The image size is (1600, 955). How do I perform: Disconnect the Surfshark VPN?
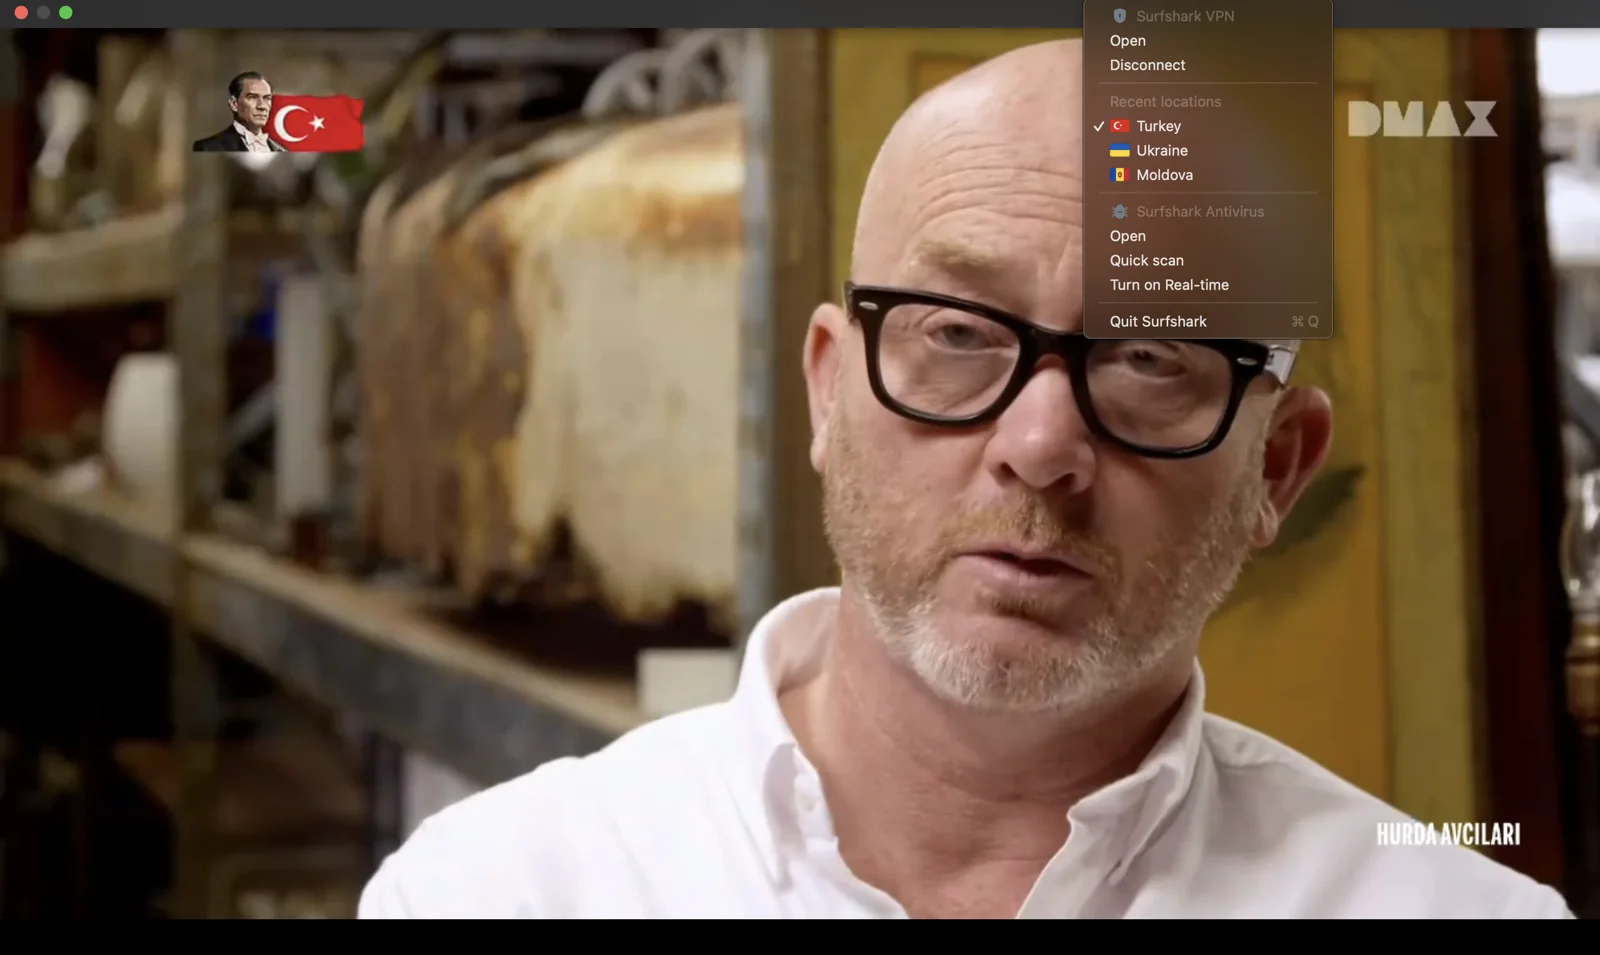[1146, 65]
